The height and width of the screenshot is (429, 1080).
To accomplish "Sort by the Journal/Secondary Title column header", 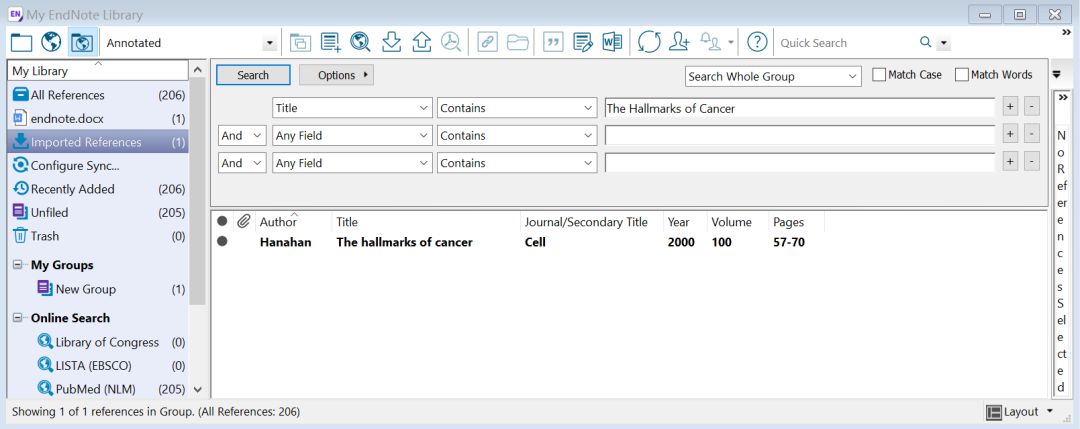I will [x=592, y=222].
